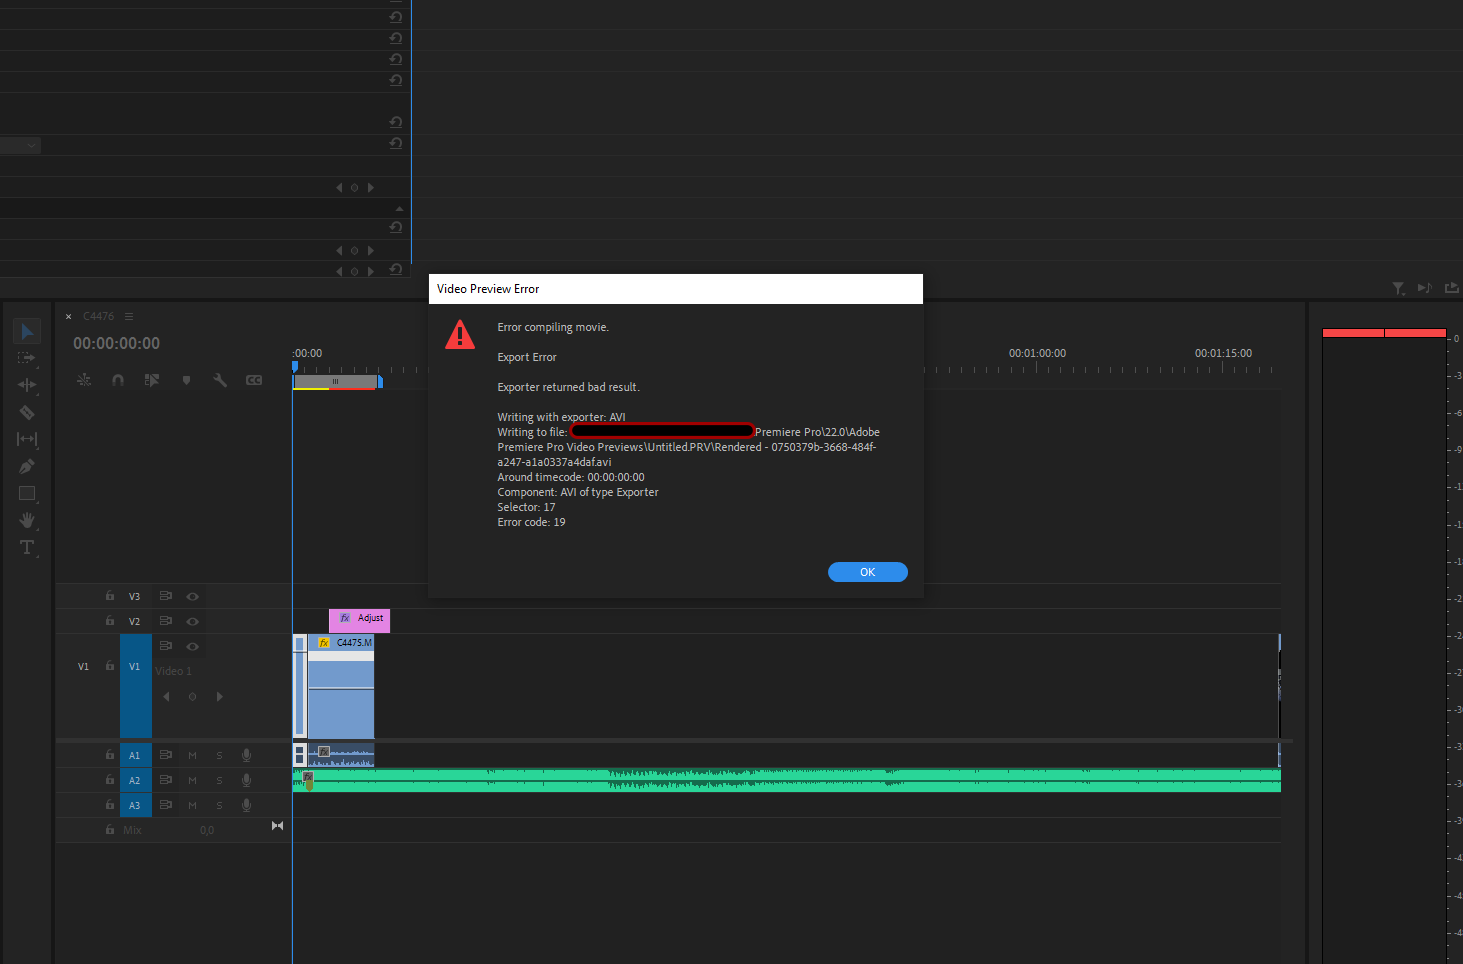Toggle visibility of the V2 track
1463x964 pixels.
[192, 621]
